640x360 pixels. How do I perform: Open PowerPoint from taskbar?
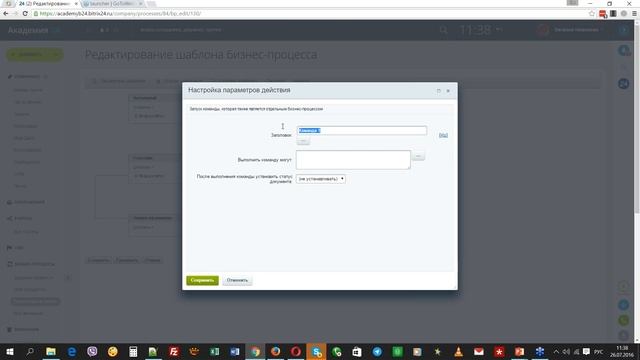coord(519,351)
